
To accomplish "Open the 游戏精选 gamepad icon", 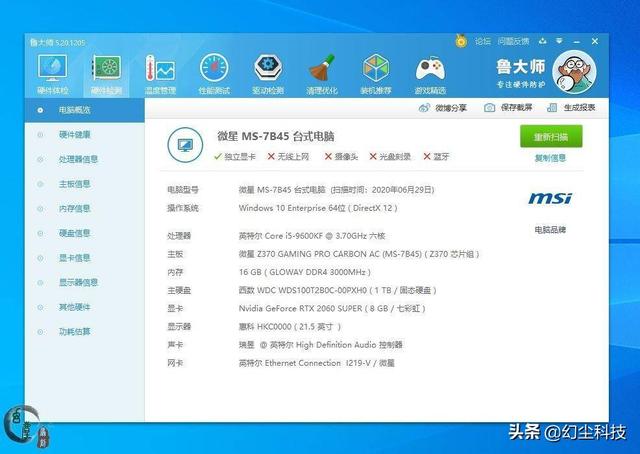I will 430,74.
